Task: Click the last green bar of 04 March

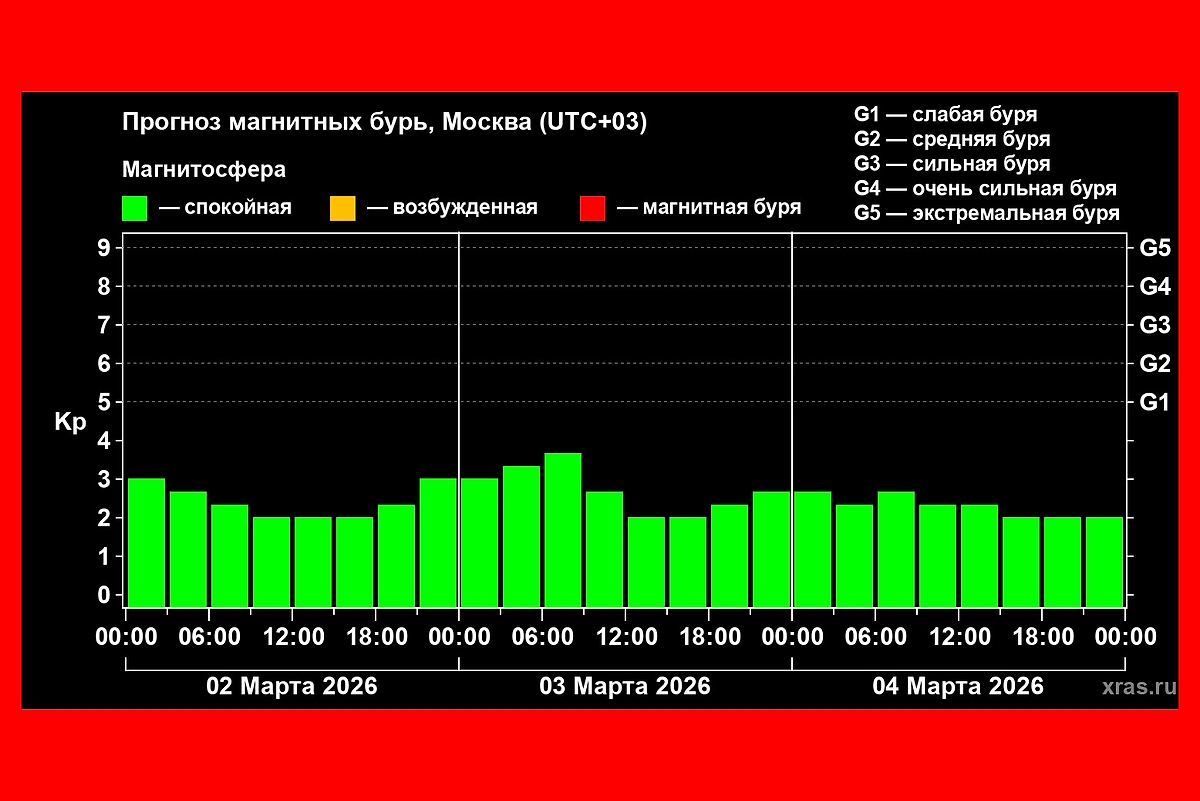Action: pos(1104,562)
